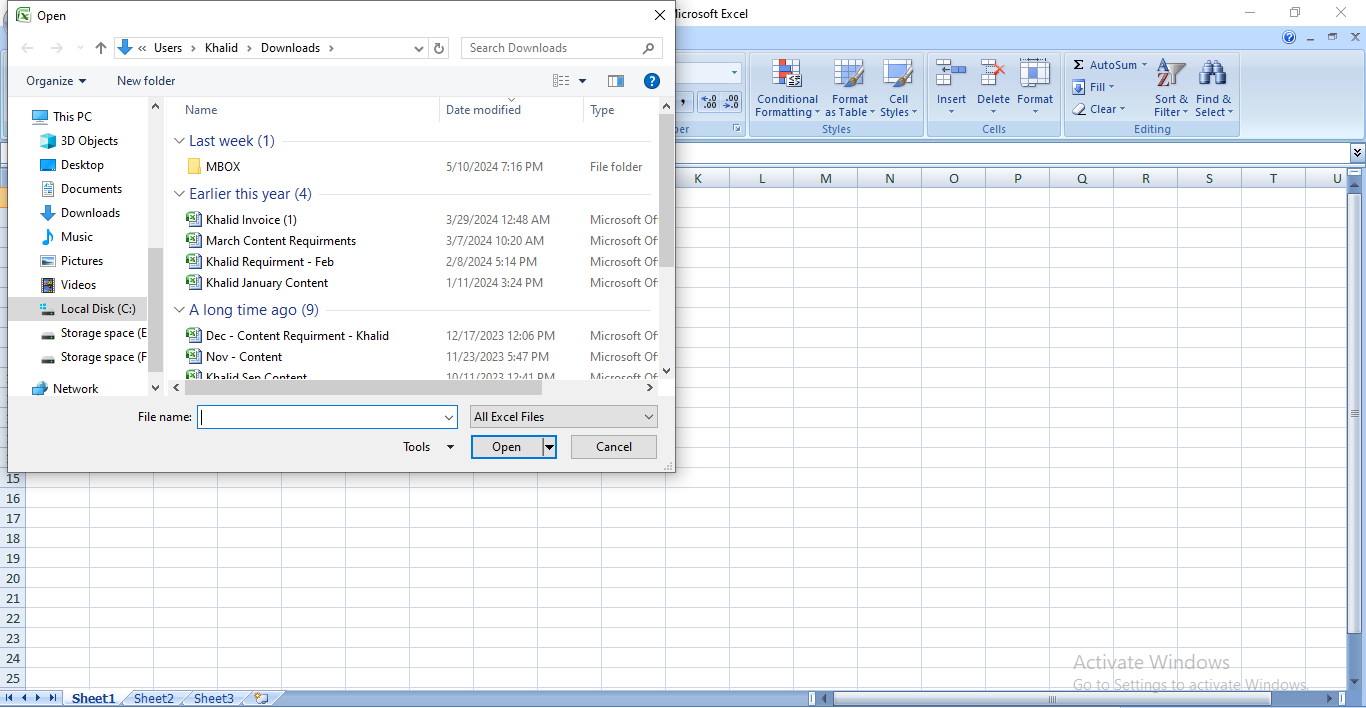The image size is (1366, 708).
Task: Select Local Disk (C:) drive
Action: pos(88,309)
